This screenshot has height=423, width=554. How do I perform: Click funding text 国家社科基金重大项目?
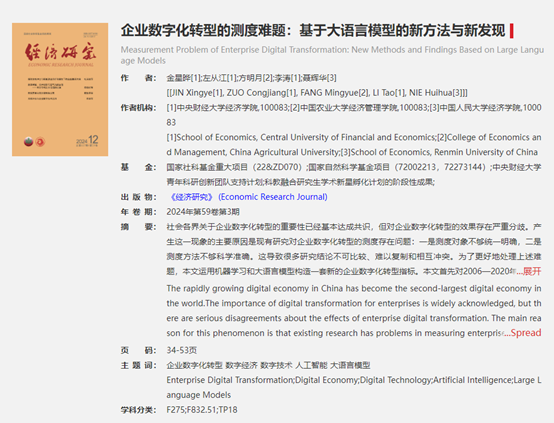pyautogui.click(x=207, y=167)
